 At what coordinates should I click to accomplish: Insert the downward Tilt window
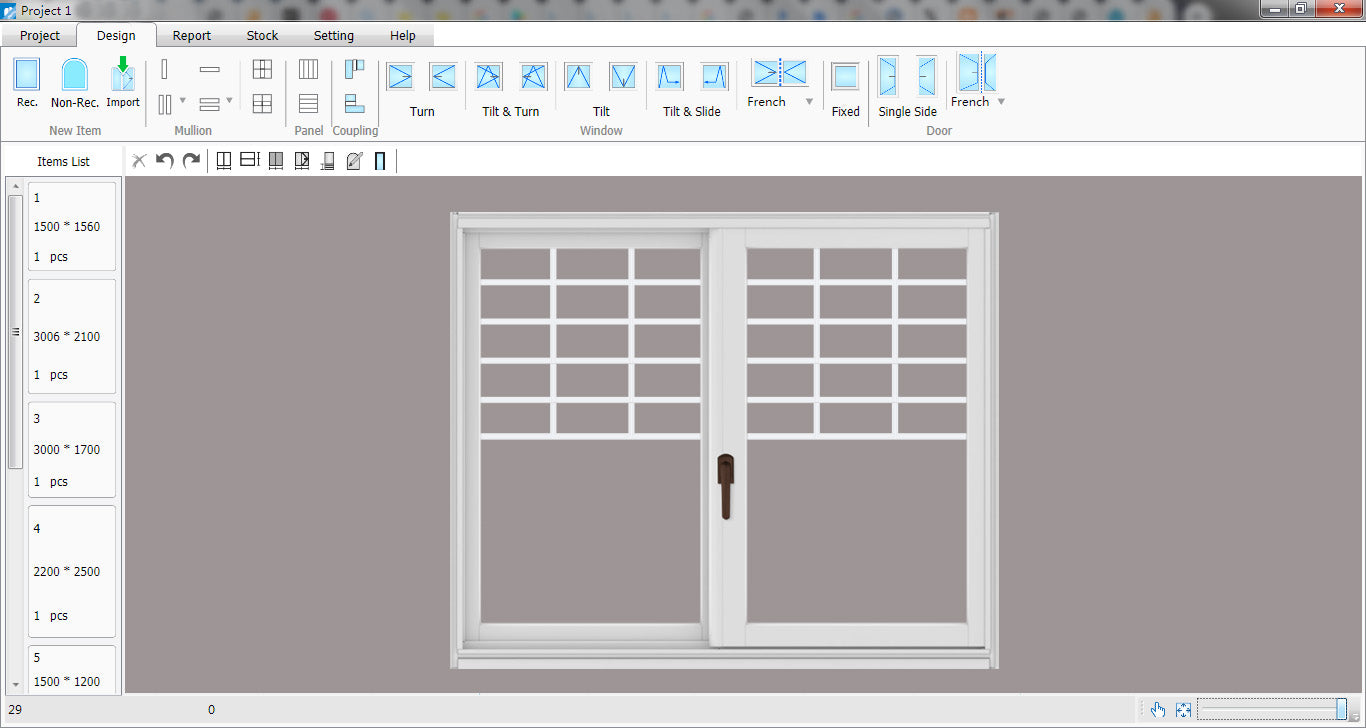tap(623, 77)
